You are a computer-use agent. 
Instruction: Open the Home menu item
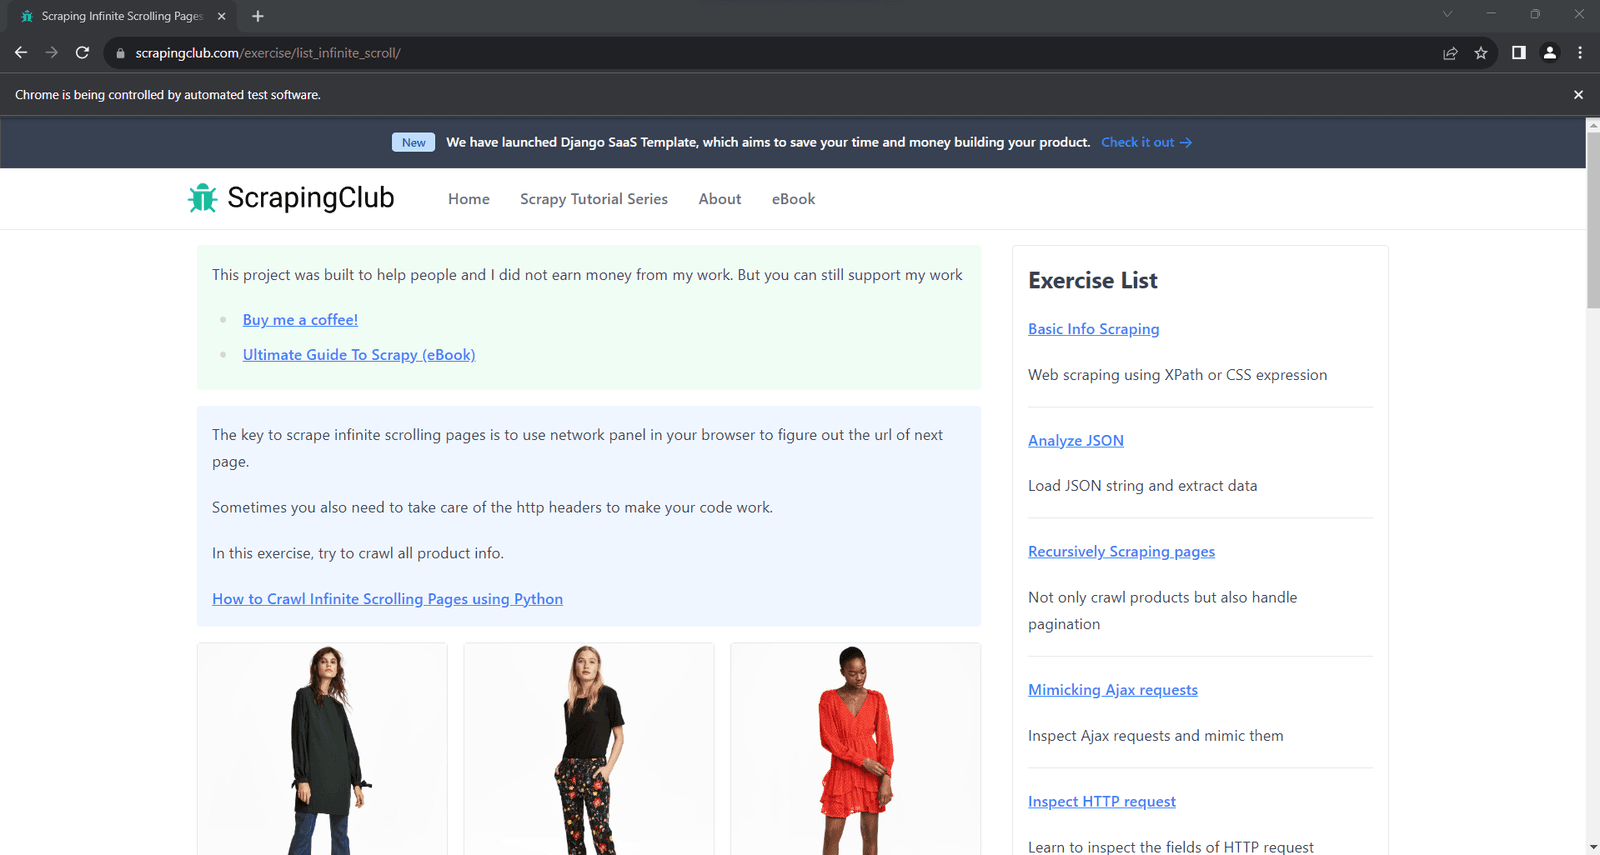(x=469, y=199)
